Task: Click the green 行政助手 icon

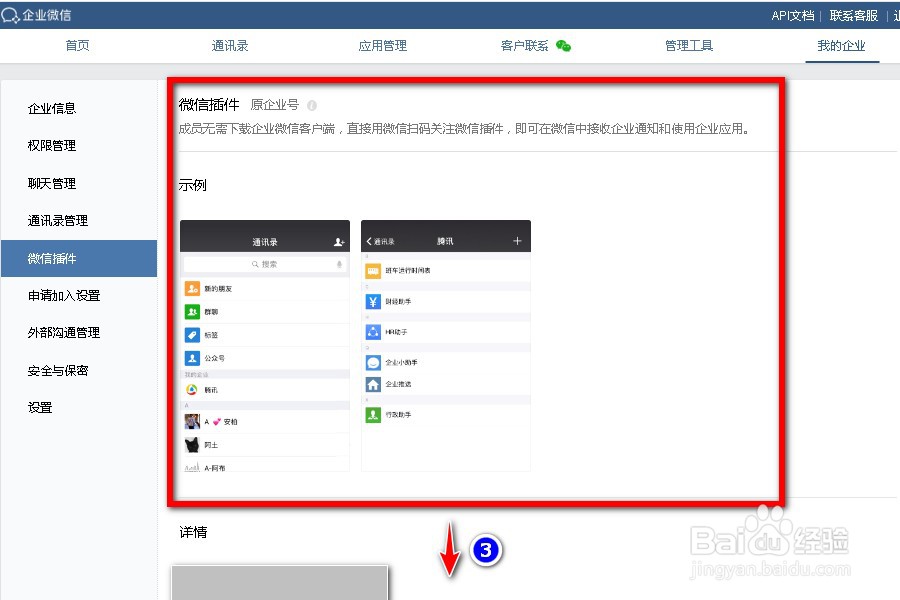Action: pyautogui.click(x=373, y=415)
